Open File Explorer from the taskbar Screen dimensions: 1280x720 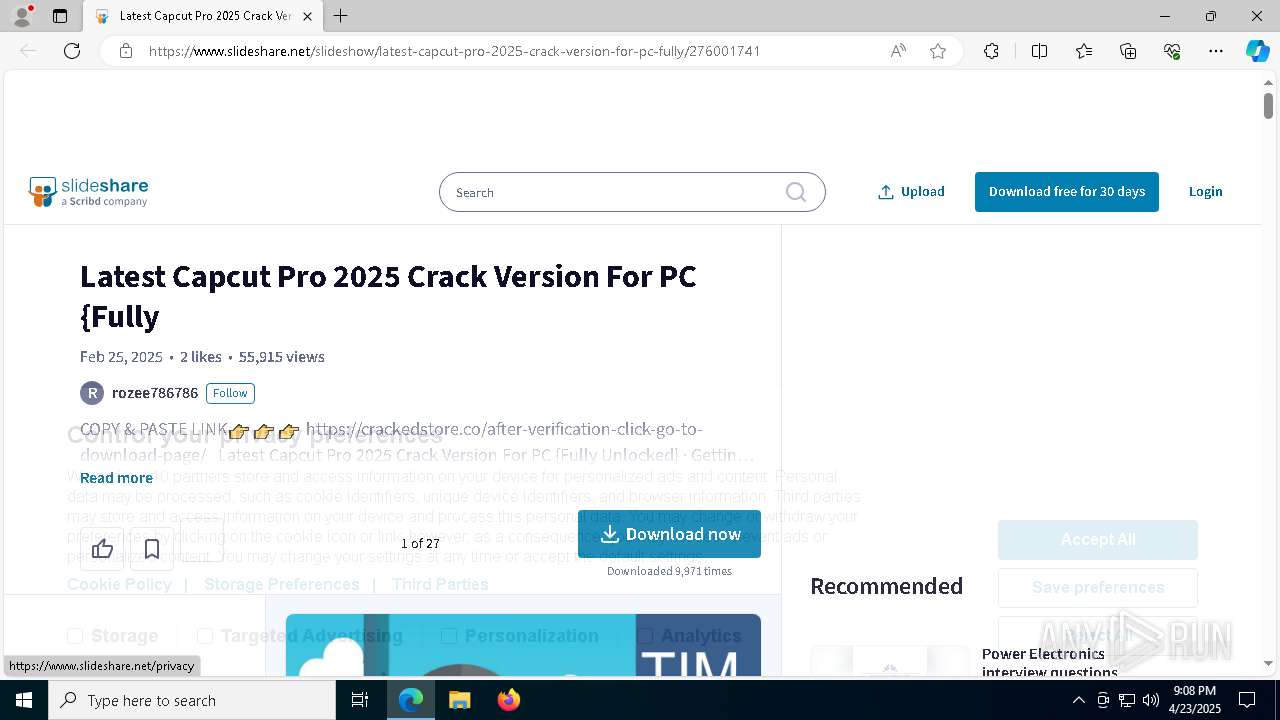pyautogui.click(x=459, y=700)
